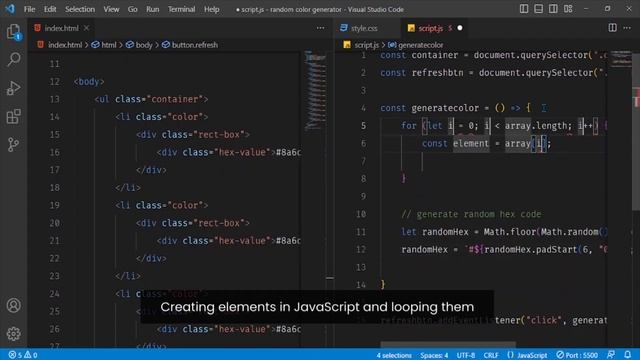
Task: Open the Terminal menu
Action: (x=182, y=9)
